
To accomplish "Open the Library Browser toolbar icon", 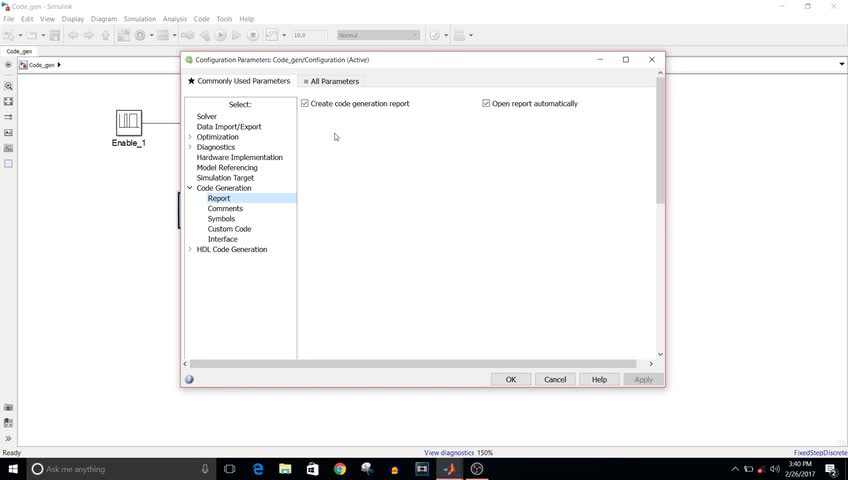I will [x=124, y=35].
